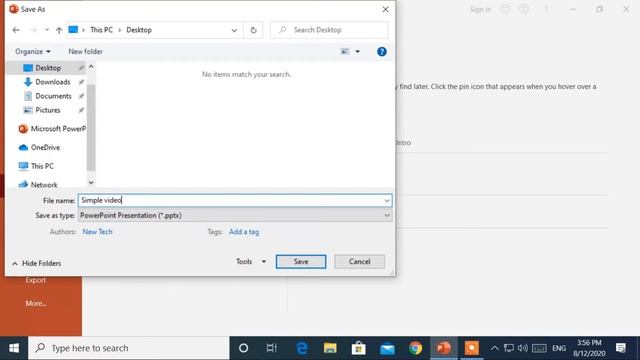640x360 pixels.
Task: Click the Save button
Action: coord(301,262)
